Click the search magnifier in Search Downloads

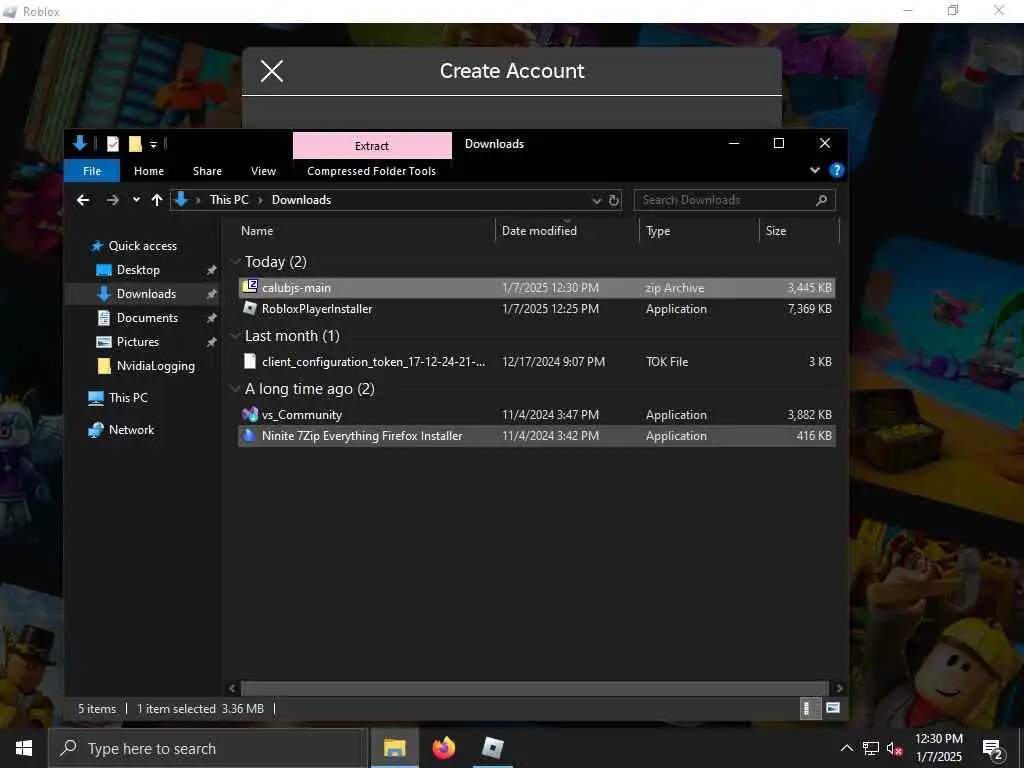pyautogui.click(x=822, y=200)
